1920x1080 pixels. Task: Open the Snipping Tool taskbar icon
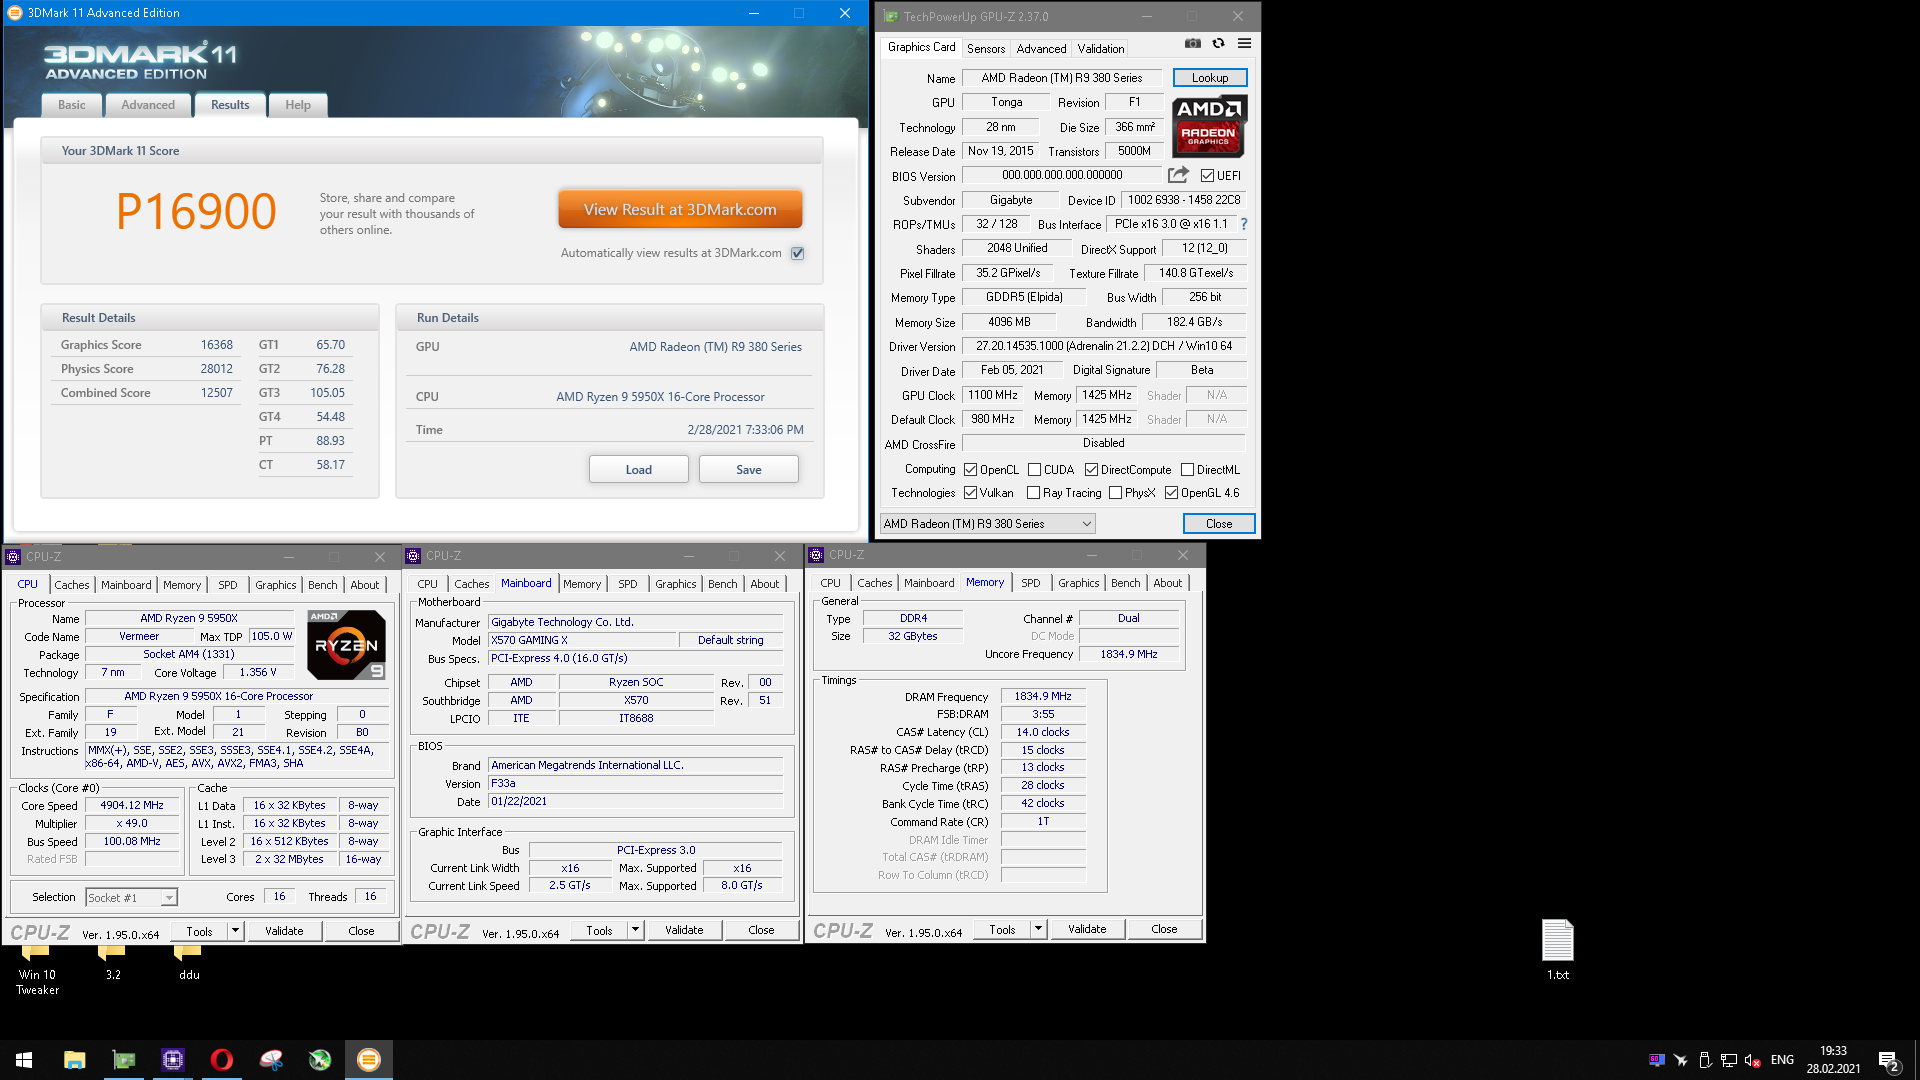tap(270, 1060)
